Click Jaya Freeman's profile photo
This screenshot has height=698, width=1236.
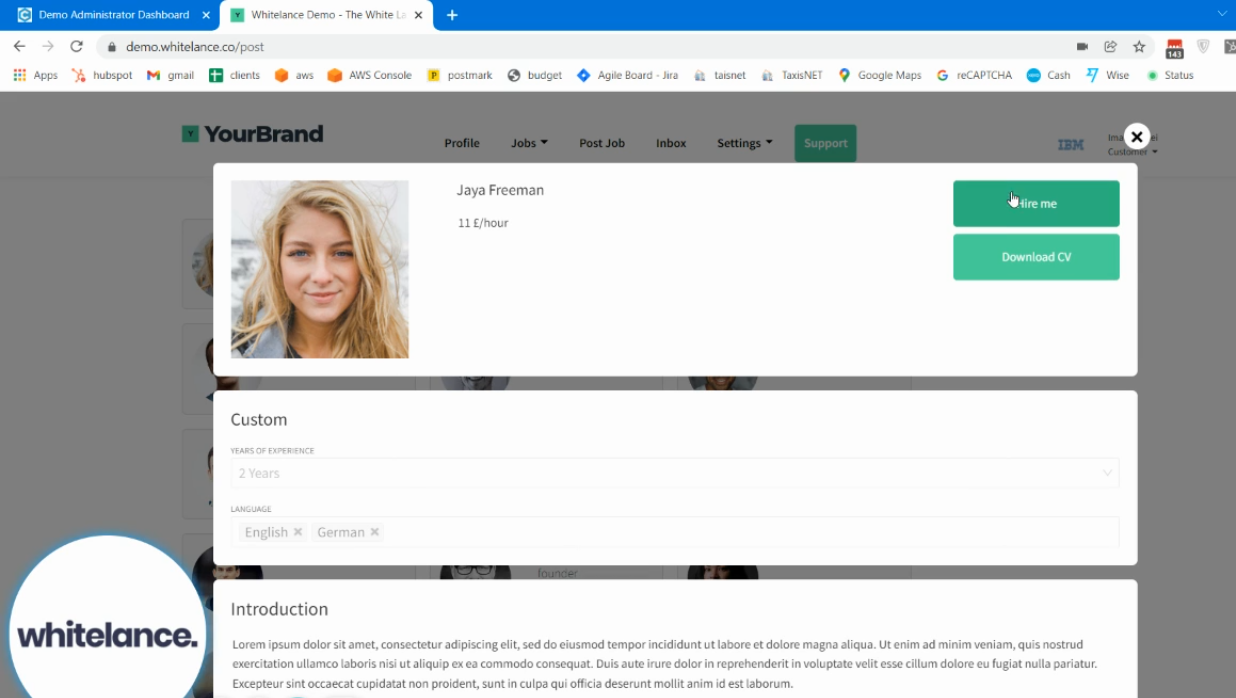point(320,269)
